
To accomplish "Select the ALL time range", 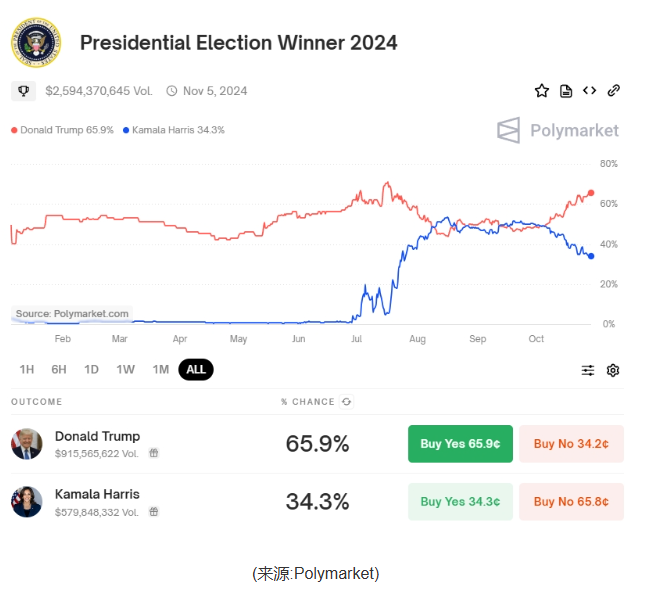I will coord(196,369).
